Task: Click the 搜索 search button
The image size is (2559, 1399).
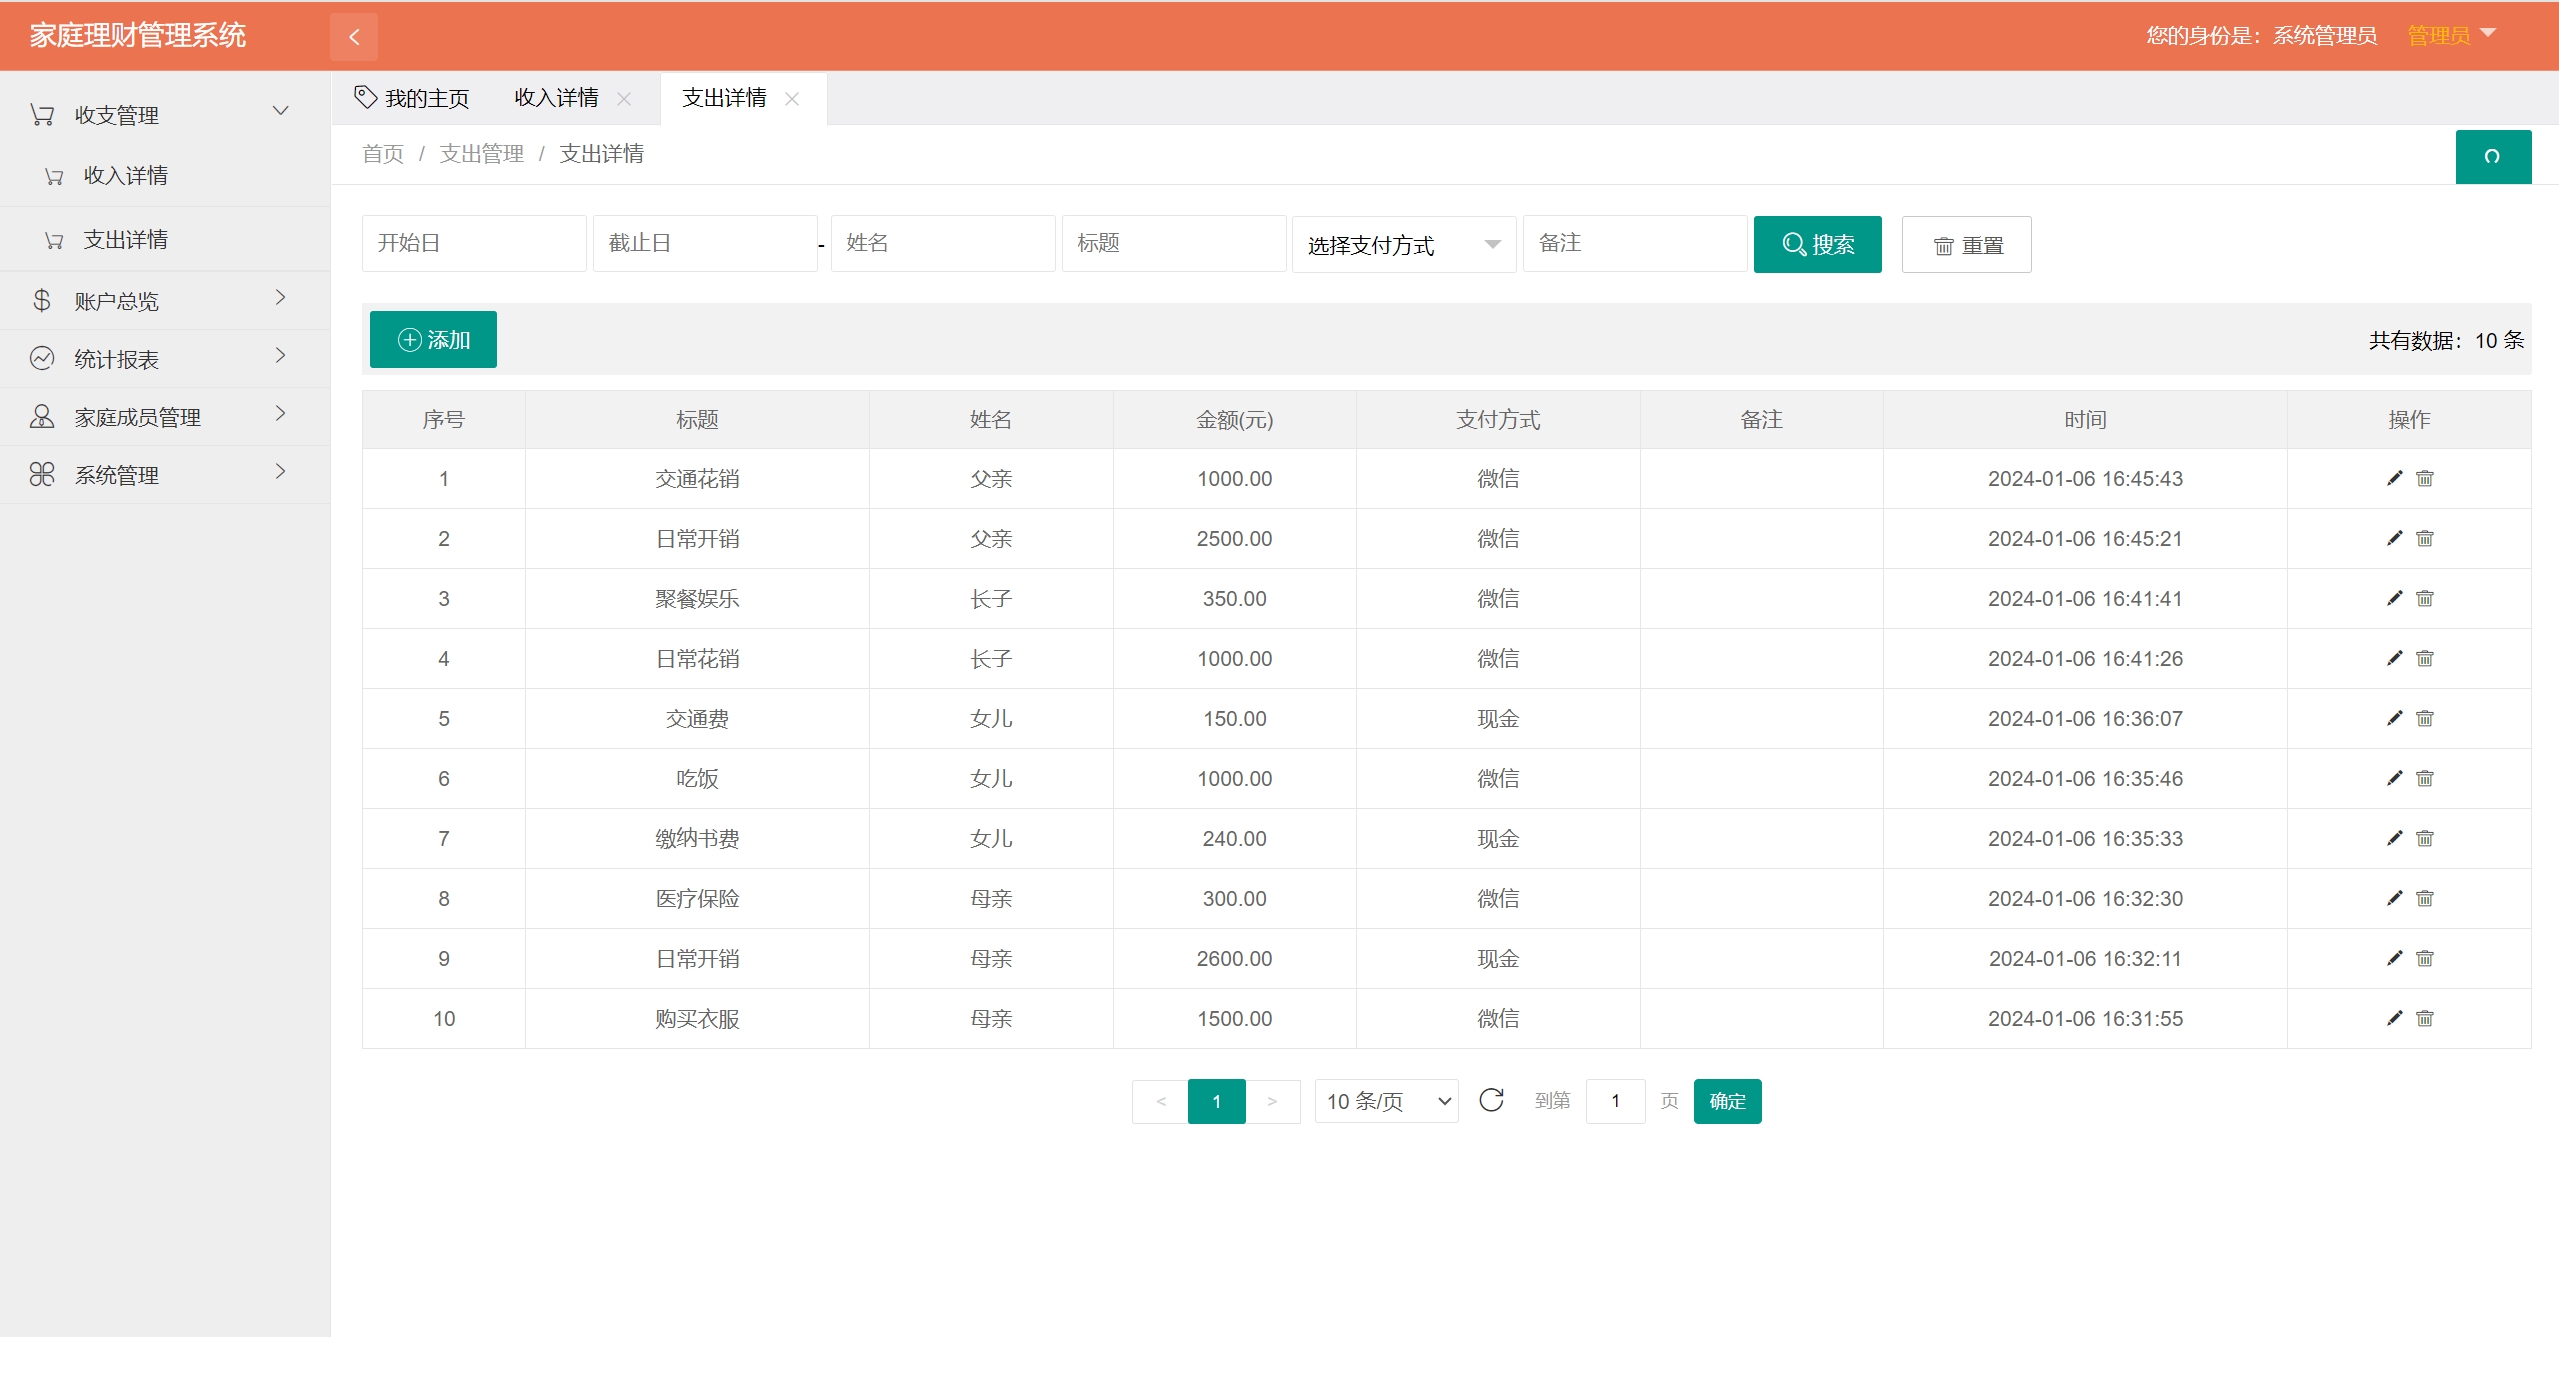Action: click(x=1817, y=245)
